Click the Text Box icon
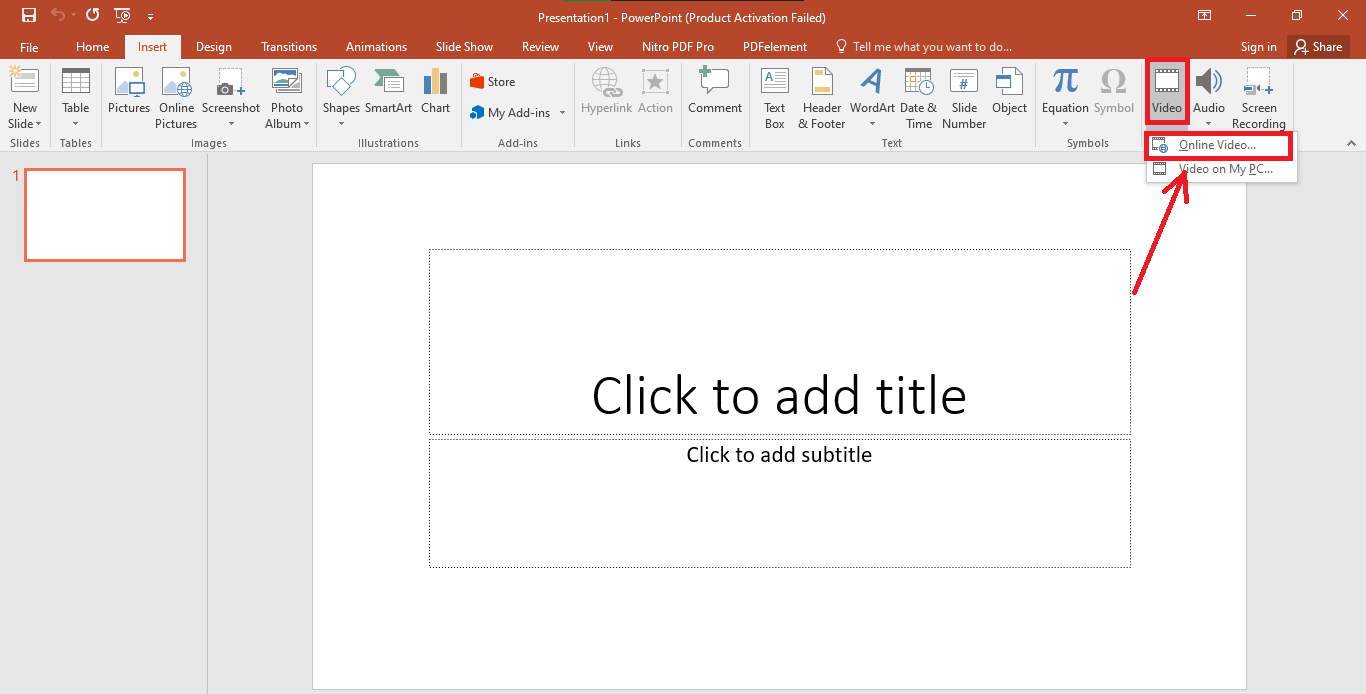 (775, 97)
